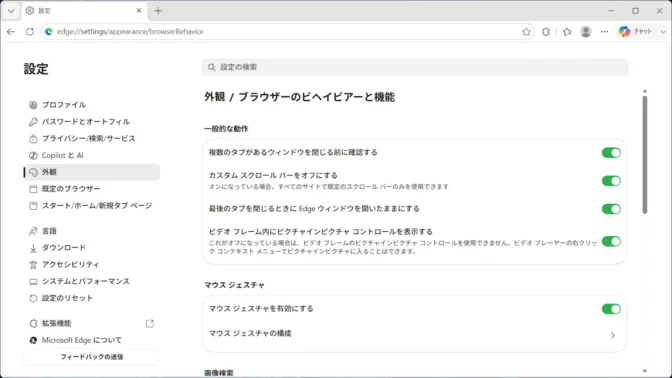
Task: Click フィードバックの送信 button
Action: pos(92,357)
